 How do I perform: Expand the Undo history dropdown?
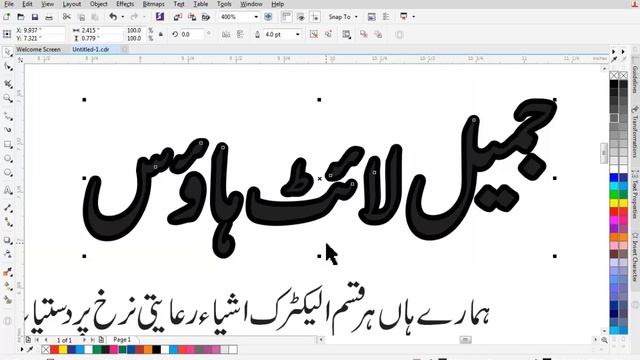pyautogui.click(x=122, y=17)
